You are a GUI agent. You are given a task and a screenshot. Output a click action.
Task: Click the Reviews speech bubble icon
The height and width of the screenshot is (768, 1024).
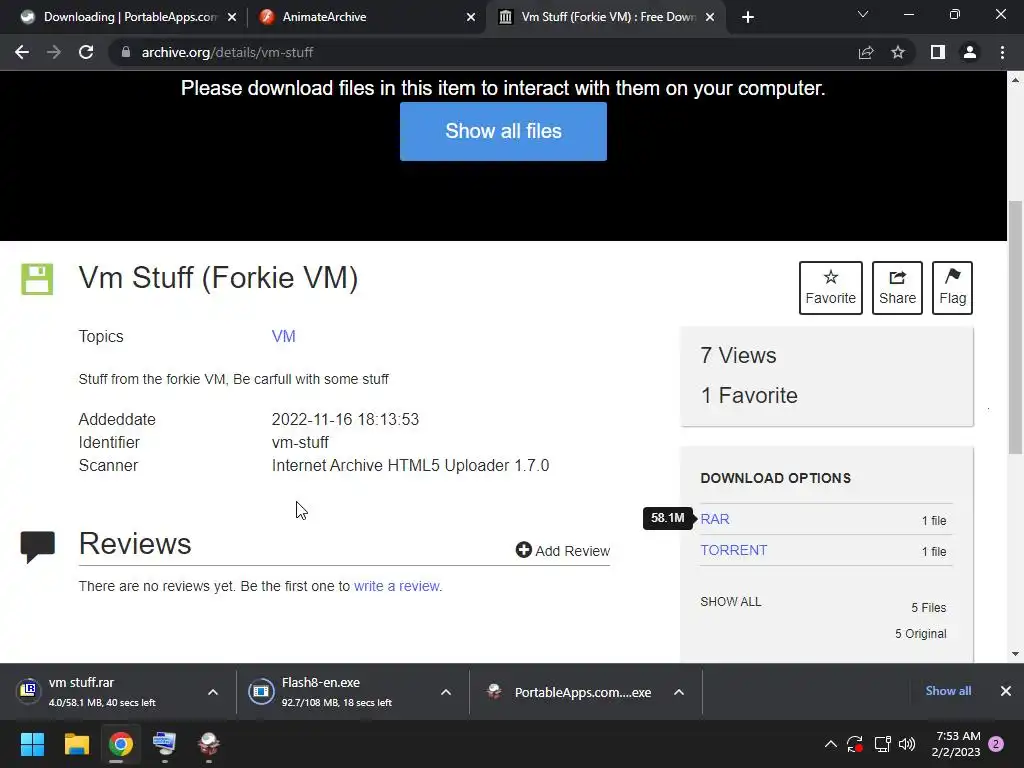coord(37,547)
